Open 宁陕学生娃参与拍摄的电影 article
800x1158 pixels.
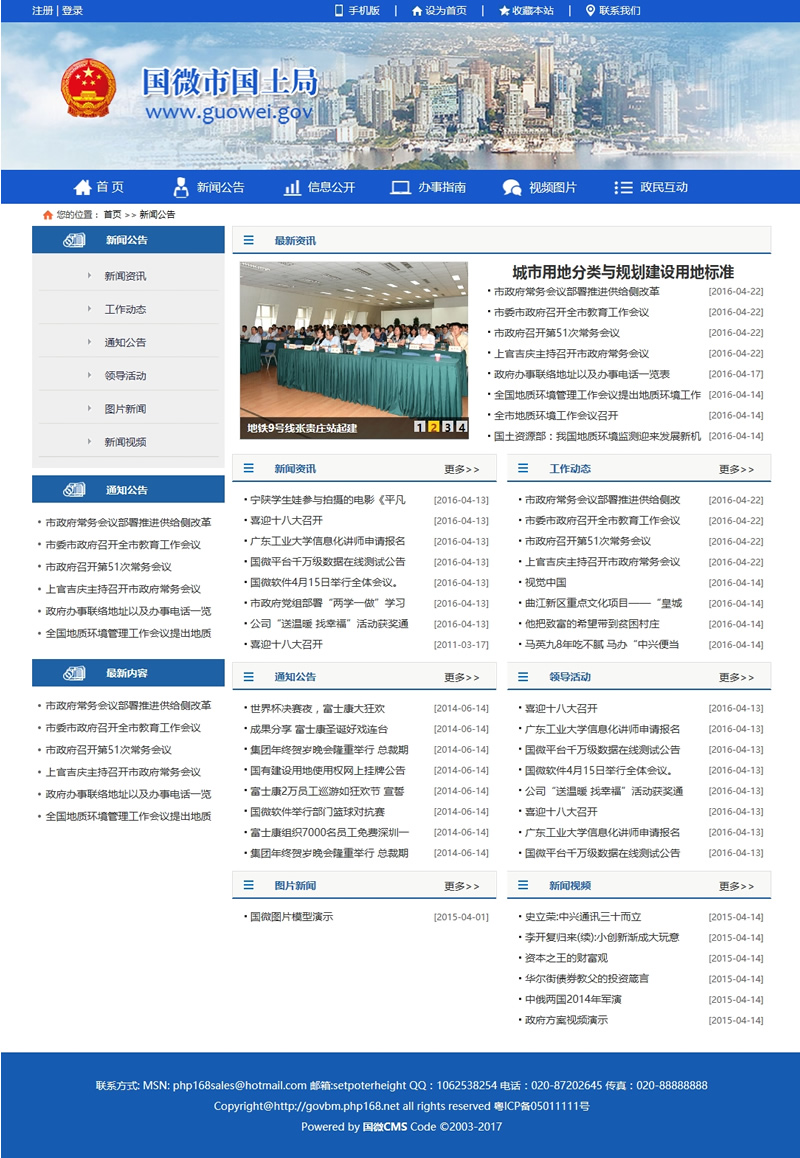327,500
